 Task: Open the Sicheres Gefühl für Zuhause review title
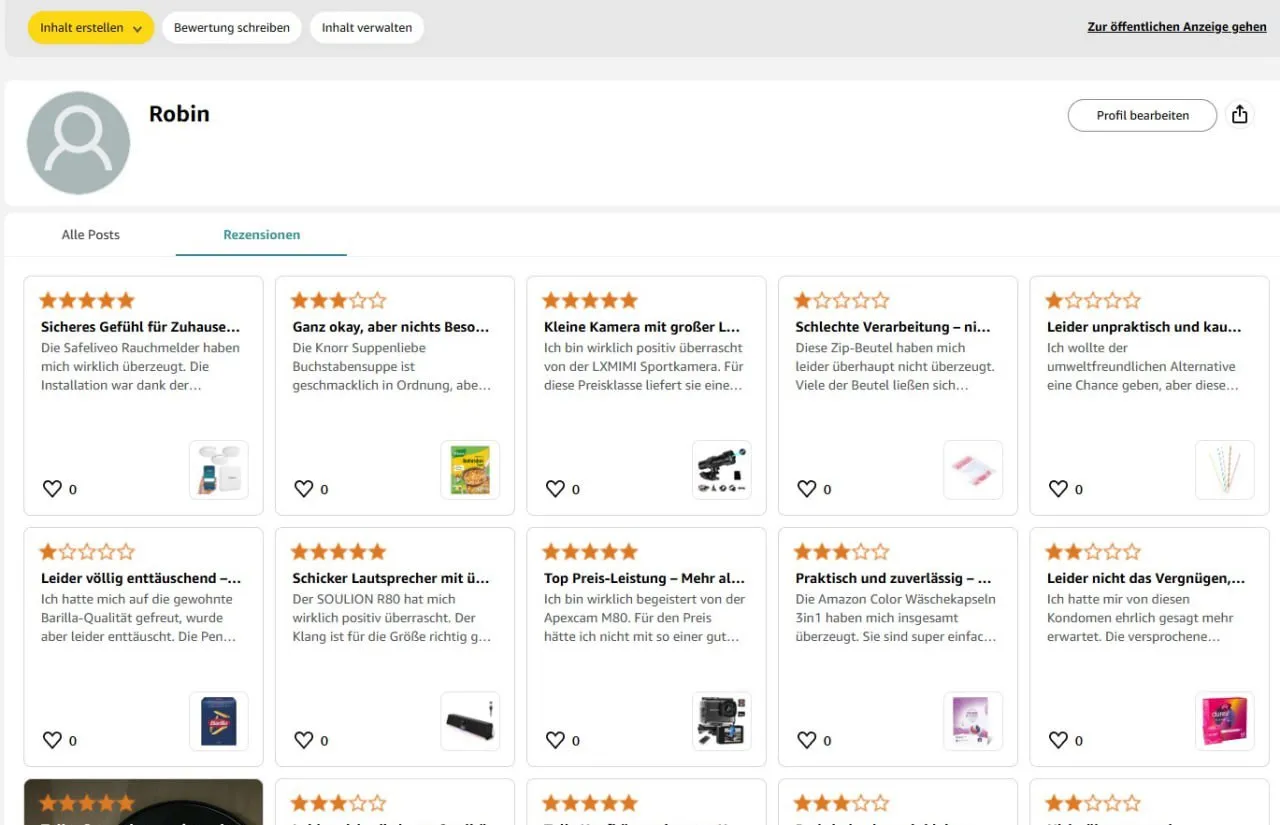[140, 327]
